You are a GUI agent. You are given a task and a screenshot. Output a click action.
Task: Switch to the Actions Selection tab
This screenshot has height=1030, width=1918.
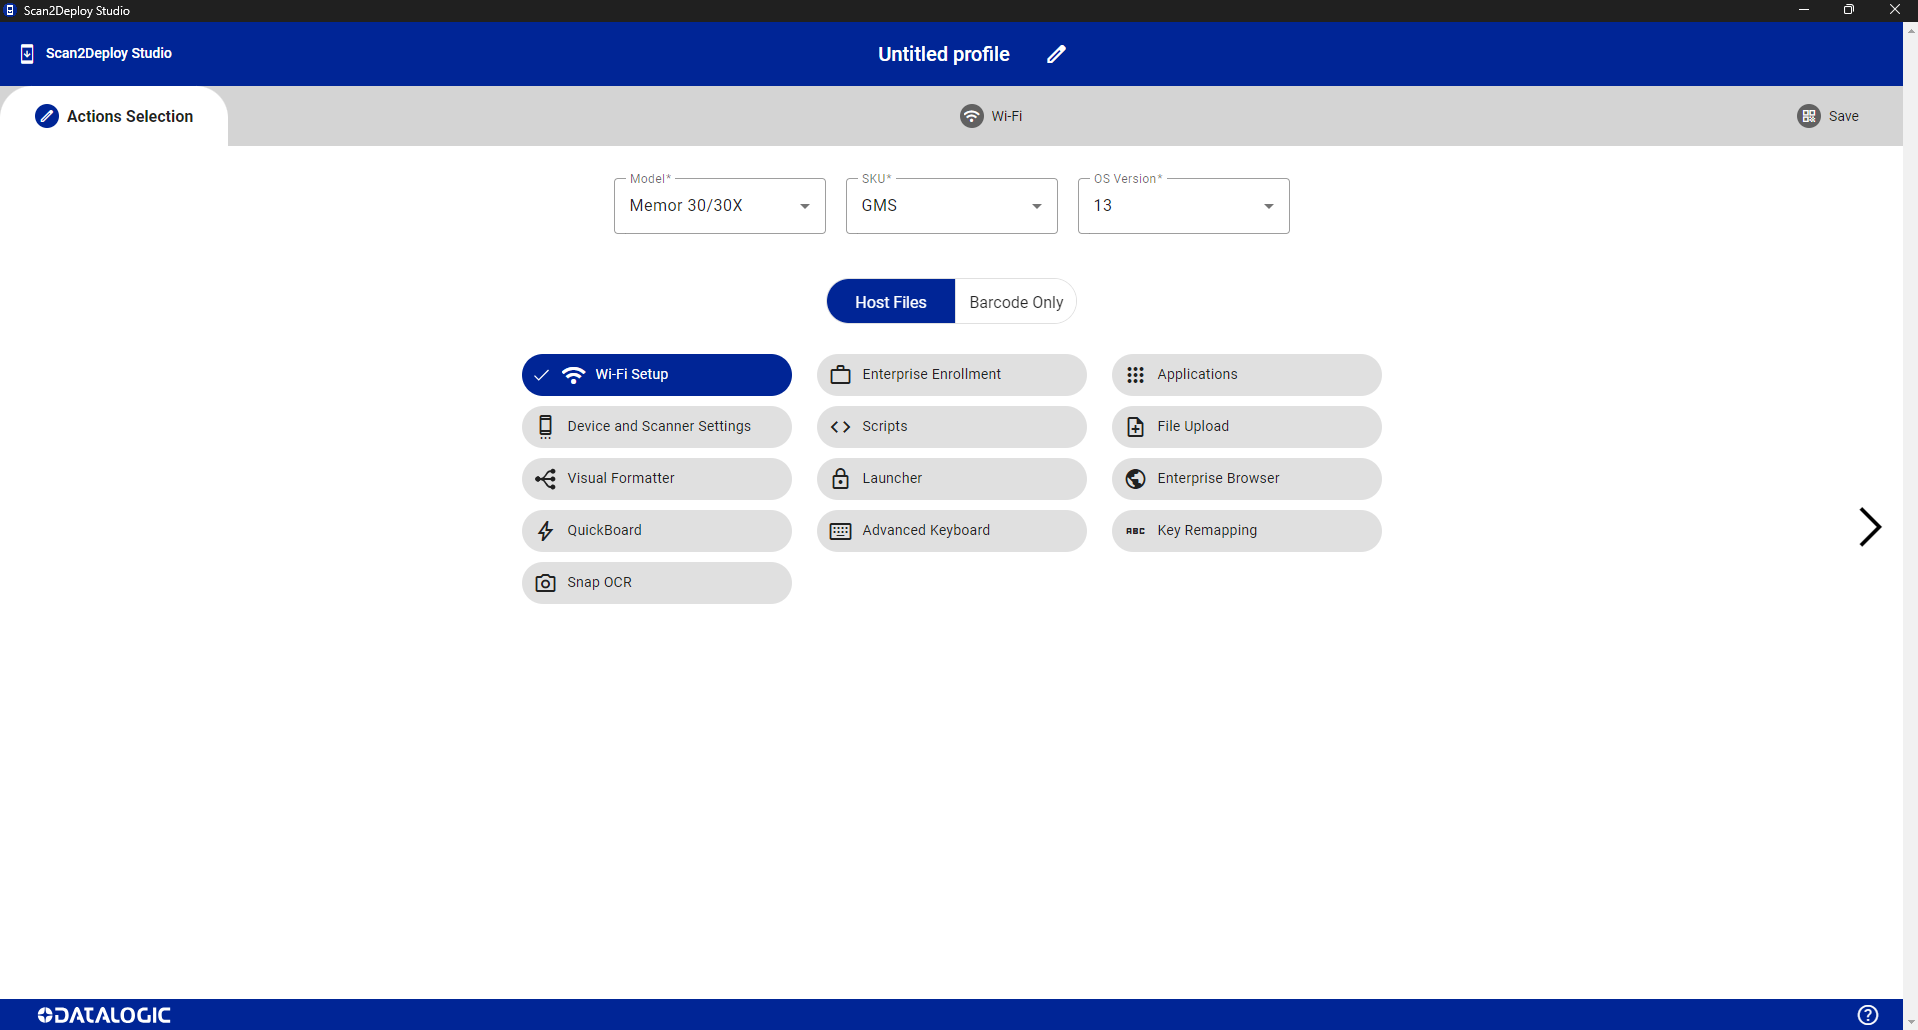[114, 116]
